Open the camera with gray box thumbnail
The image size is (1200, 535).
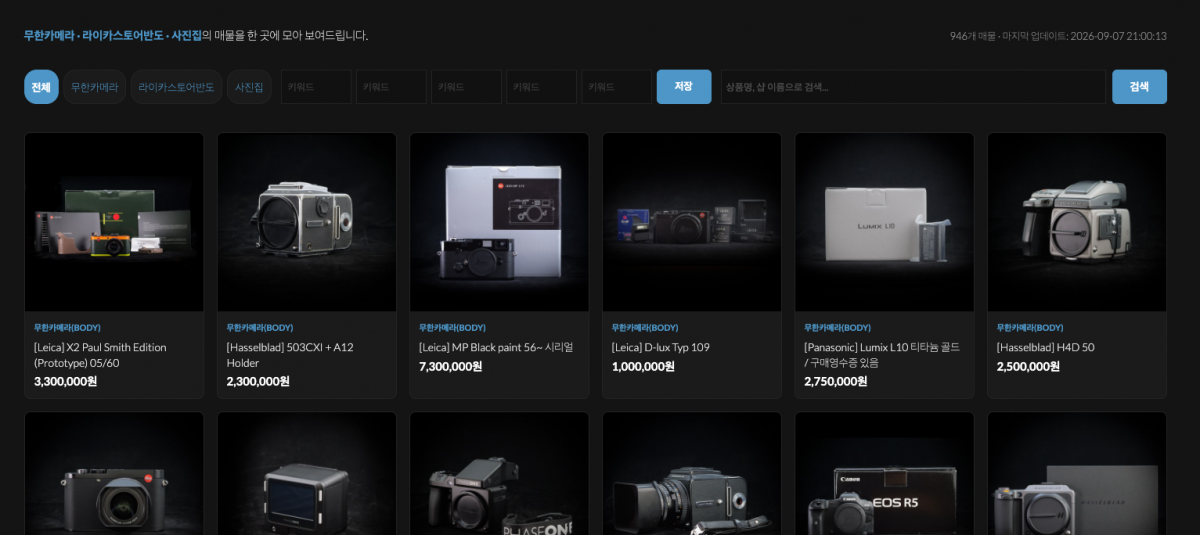[1077, 474]
